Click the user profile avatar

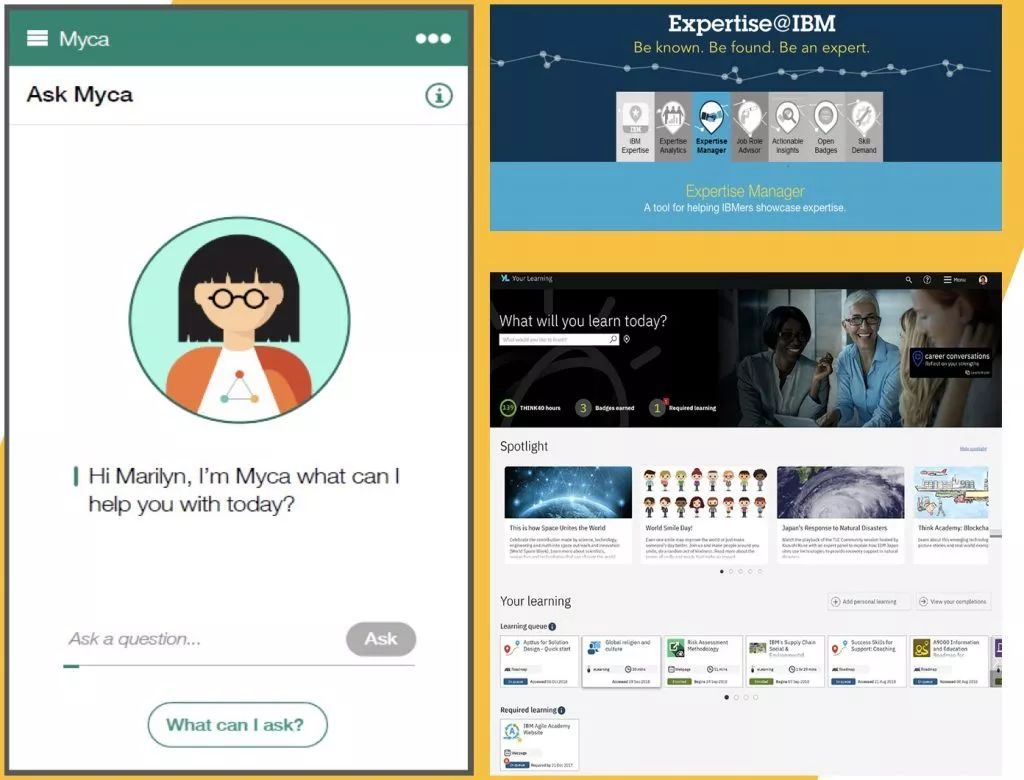[983, 280]
